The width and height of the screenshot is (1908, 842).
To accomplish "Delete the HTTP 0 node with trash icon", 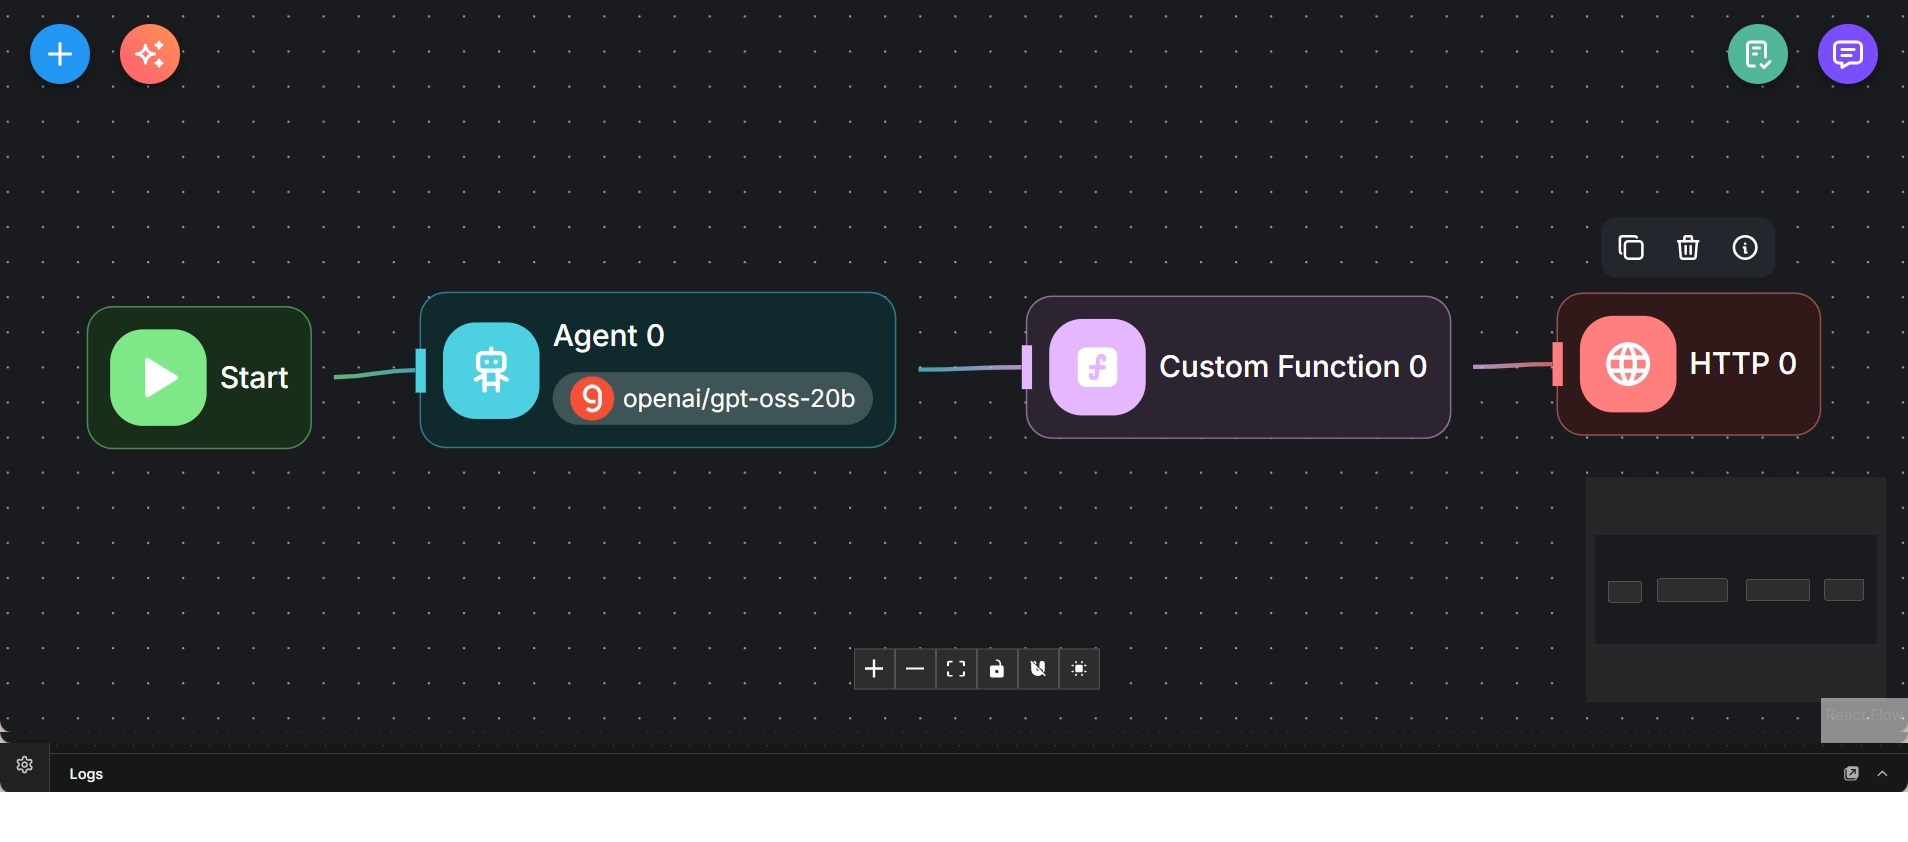I will pyautogui.click(x=1688, y=248).
